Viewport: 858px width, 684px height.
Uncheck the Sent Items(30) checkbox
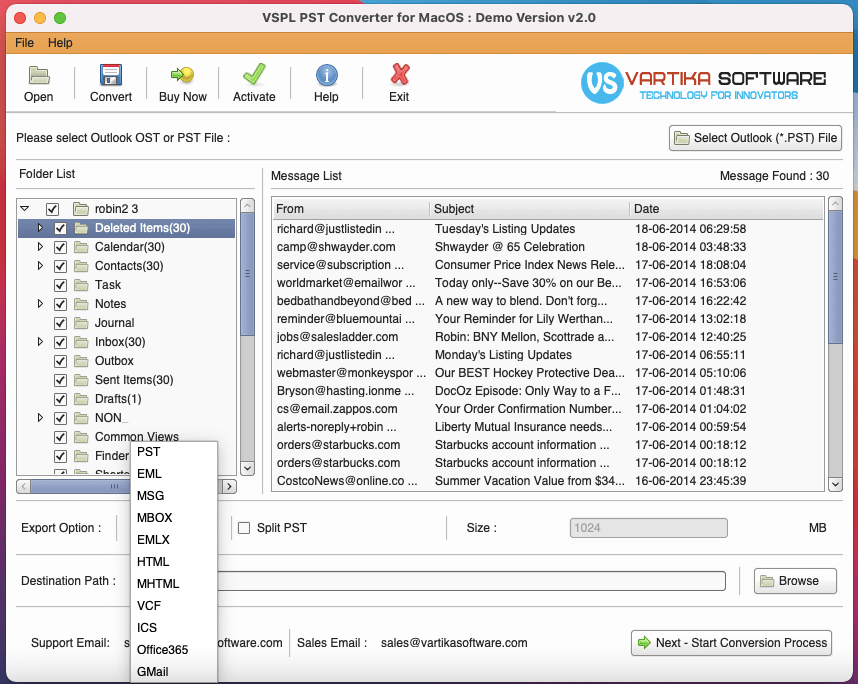[60, 380]
